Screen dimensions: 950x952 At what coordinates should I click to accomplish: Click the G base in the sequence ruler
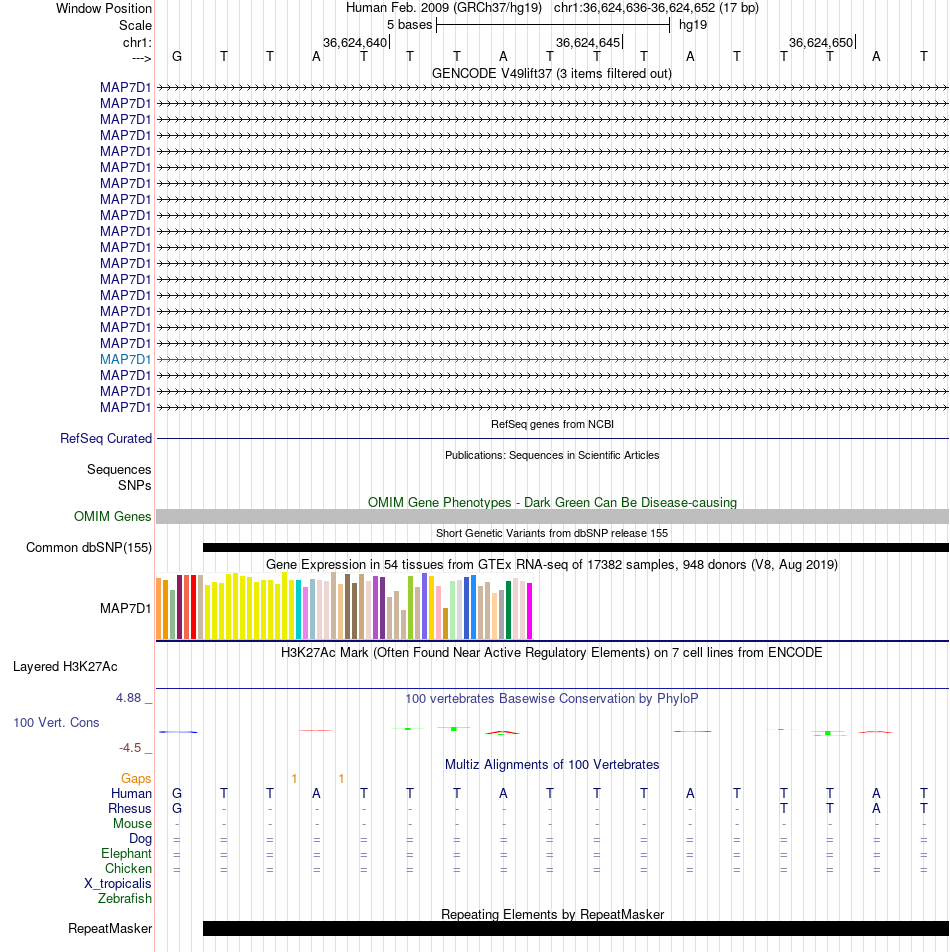tap(177, 56)
